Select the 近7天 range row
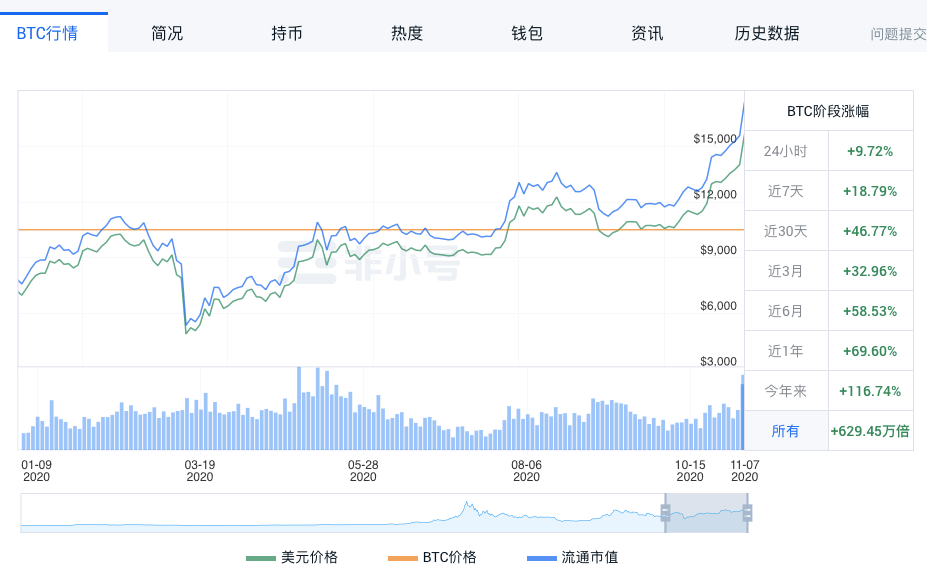This screenshot has width=927, height=580. tap(829, 191)
